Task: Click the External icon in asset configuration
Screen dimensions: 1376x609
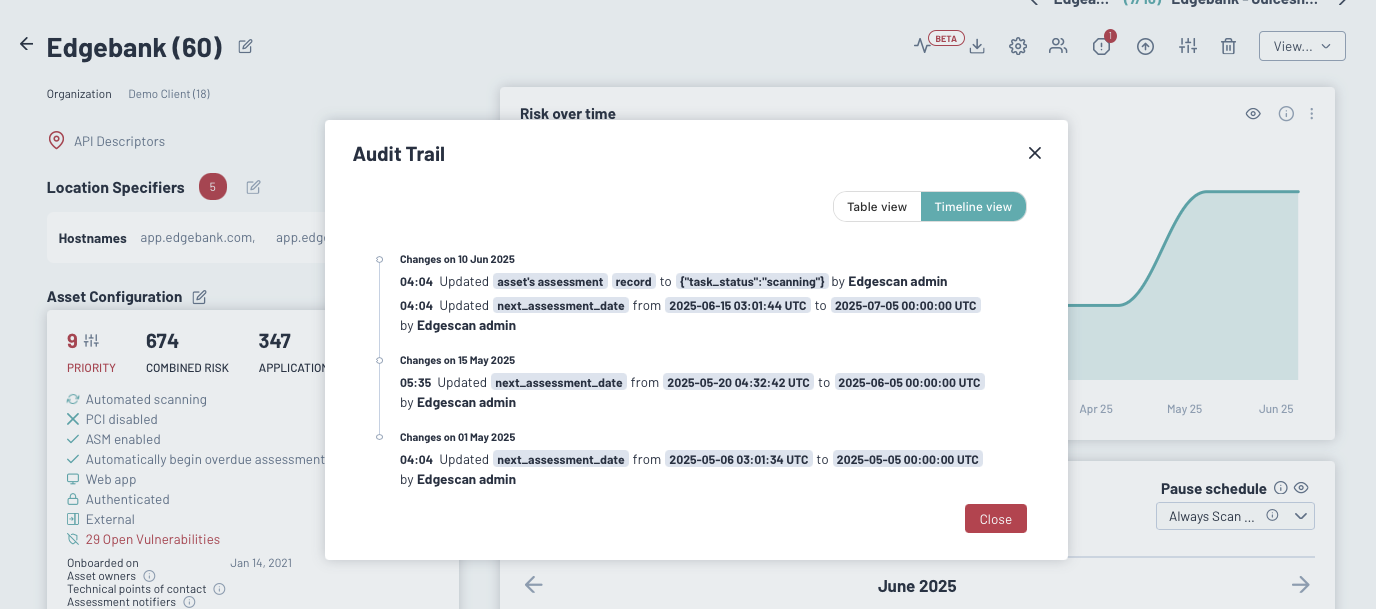Action: 72,520
